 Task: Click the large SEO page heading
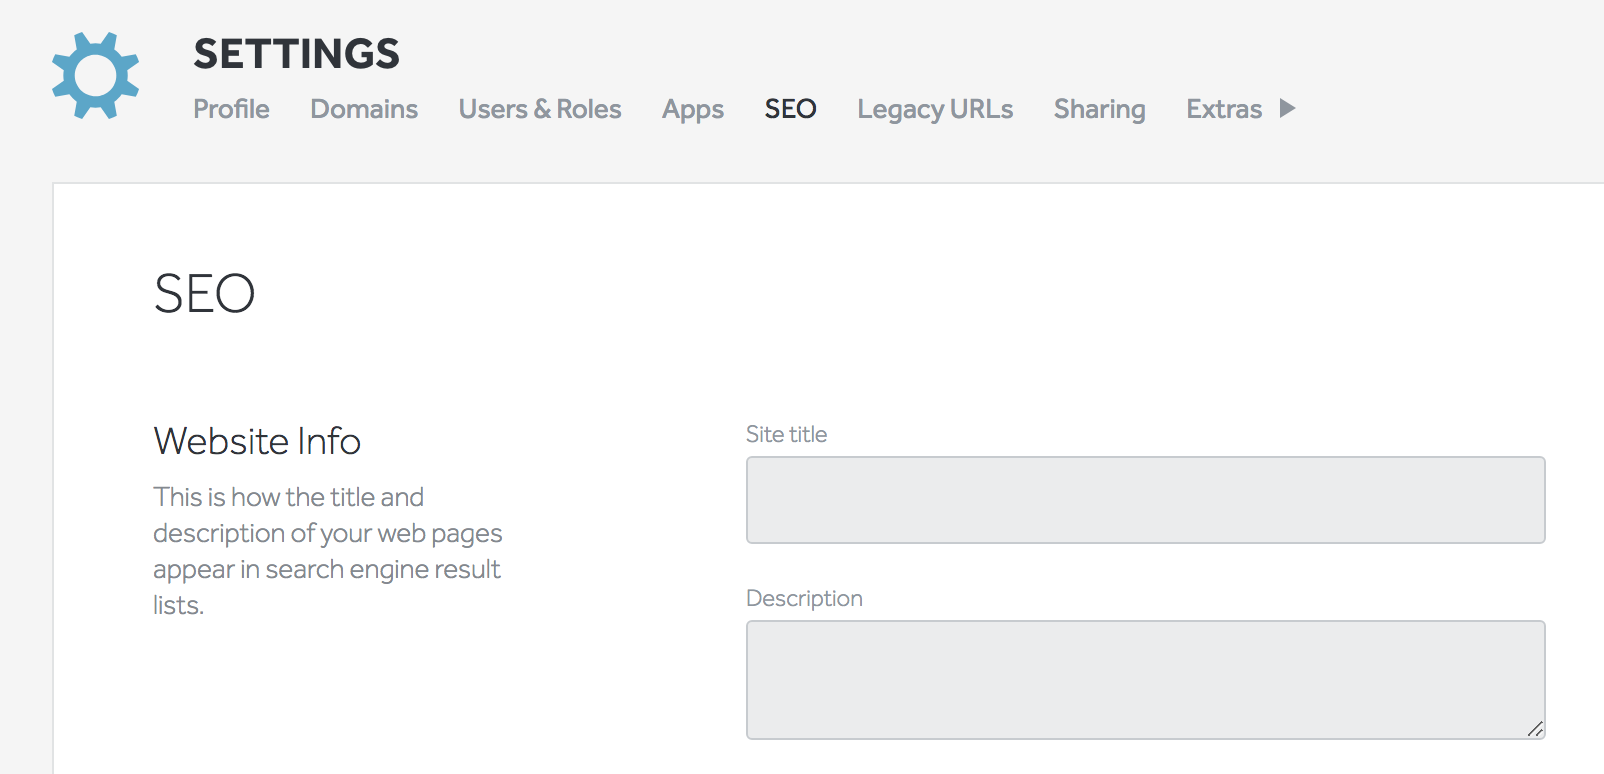coord(204,294)
